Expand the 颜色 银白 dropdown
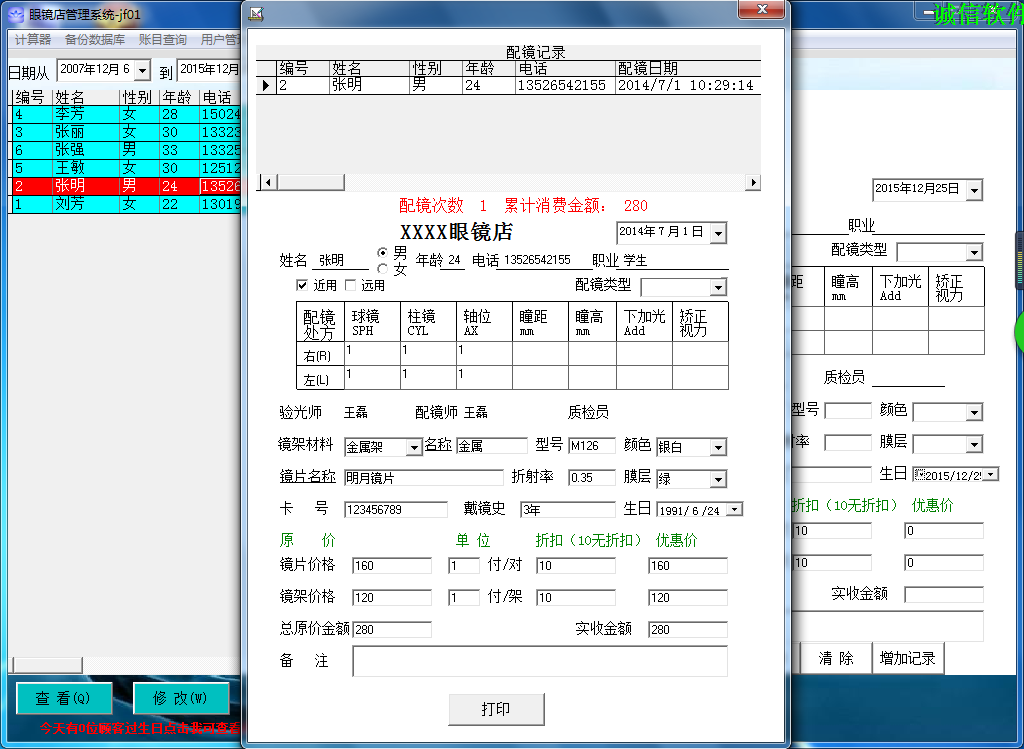This screenshot has width=1024, height=749. pyautogui.click(x=718, y=447)
